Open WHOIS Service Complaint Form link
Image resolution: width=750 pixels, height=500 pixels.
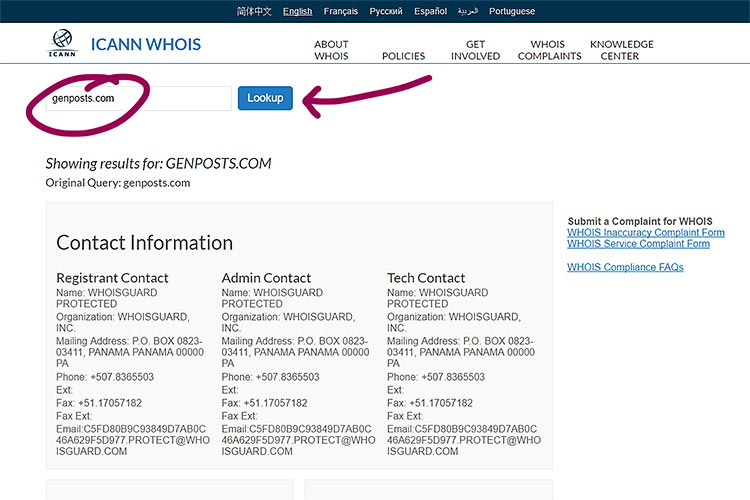pyautogui.click(x=639, y=244)
